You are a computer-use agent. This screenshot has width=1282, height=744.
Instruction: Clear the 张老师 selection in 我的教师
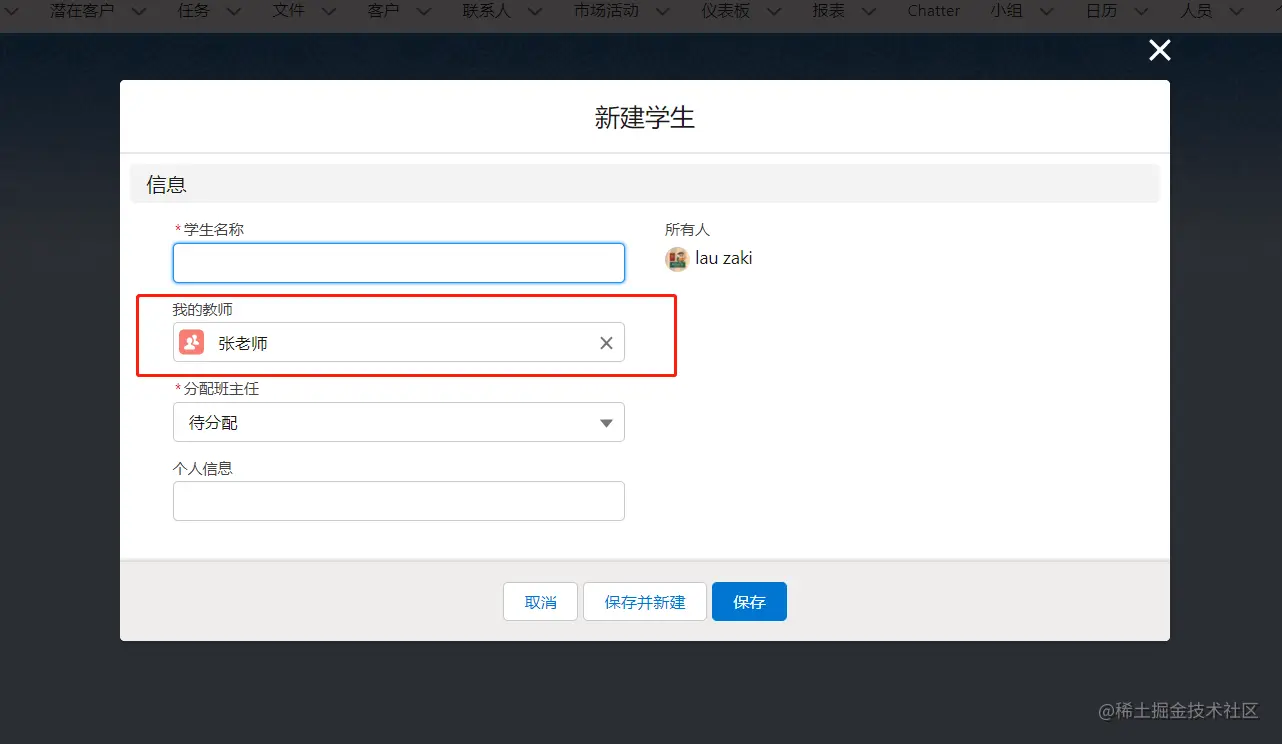(x=606, y=343)
